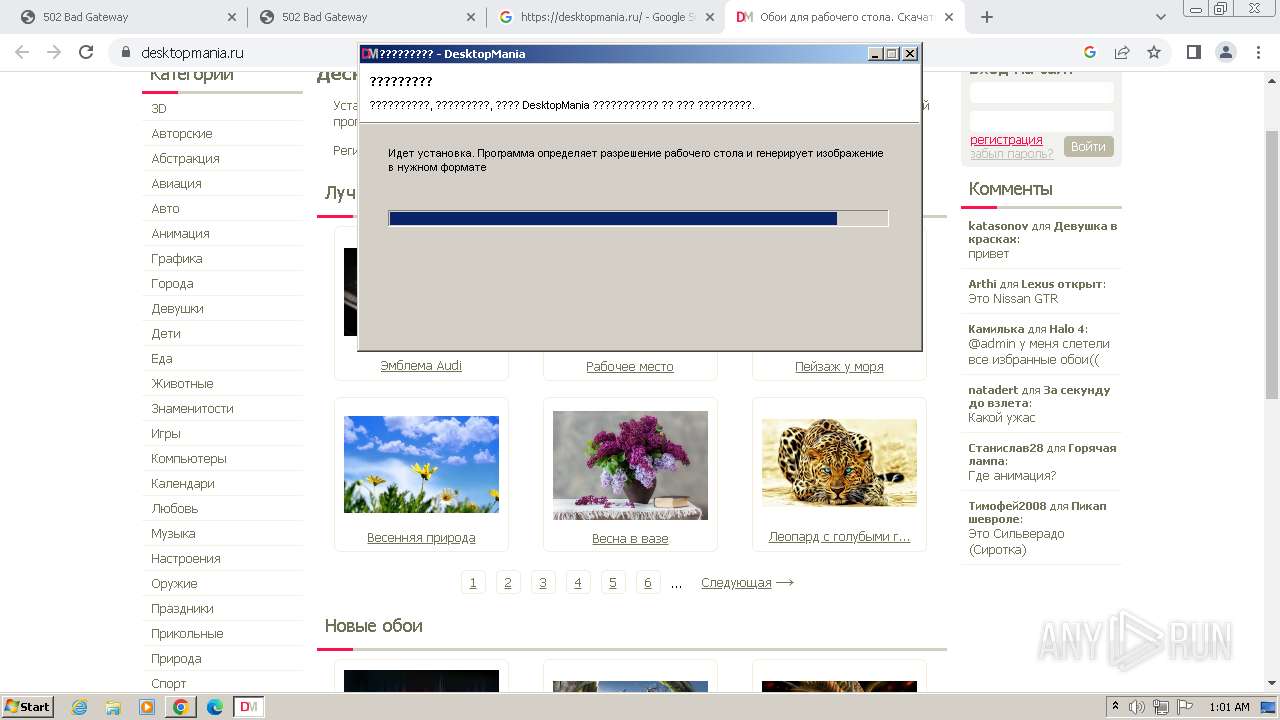
Task: Open the Авторские category
Action: (x=182, y=133)
